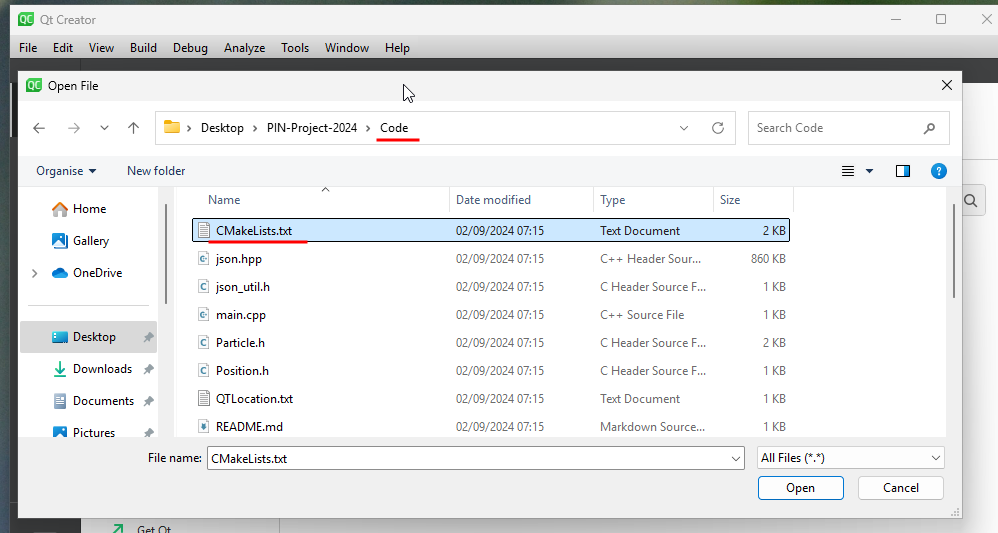Toggle the preview pane icon
998x533 pixels.
tap(903, 171)
